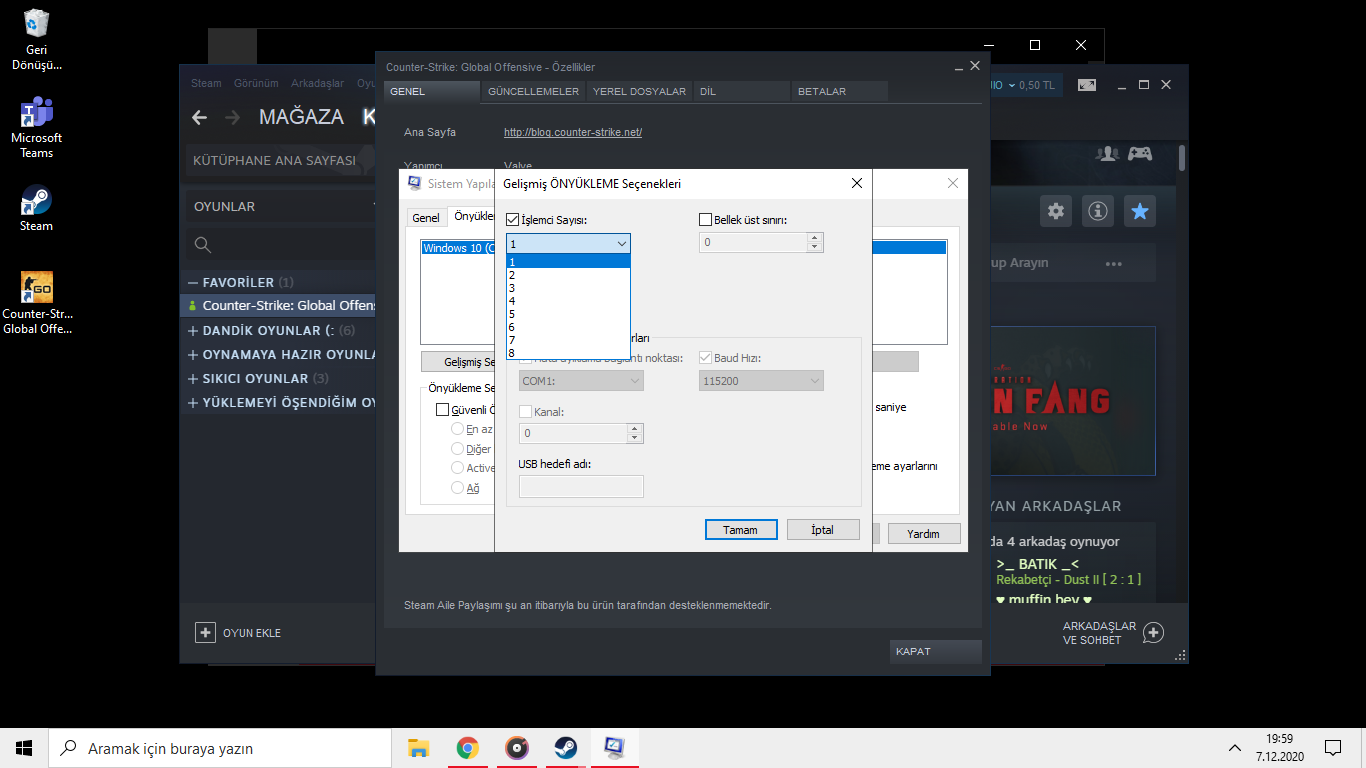Open File Explorer from the taskbar
This screenshot has height=768, width=1366.
[x=419, y=748]
